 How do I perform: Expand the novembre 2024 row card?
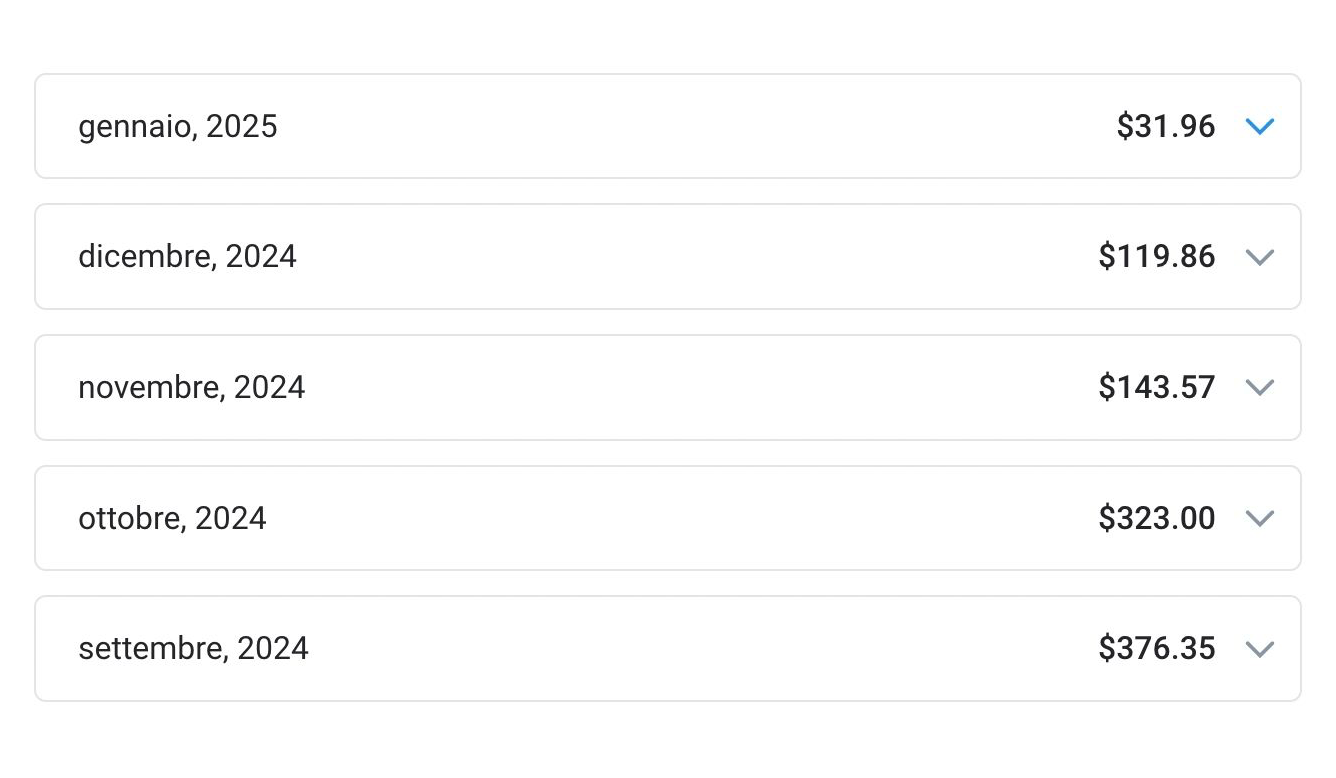click(668, 388)
